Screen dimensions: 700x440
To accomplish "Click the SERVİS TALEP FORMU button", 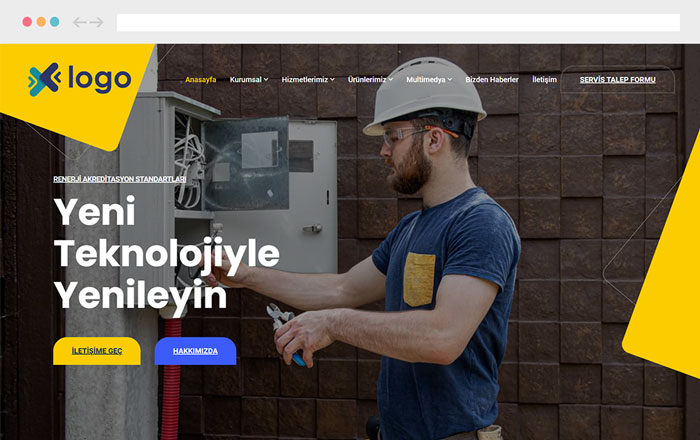I will [x=617, y=79].
